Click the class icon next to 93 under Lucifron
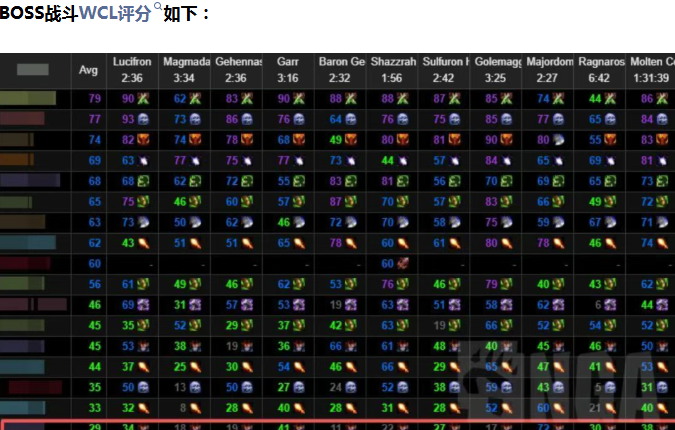675x430 pixels. point(143,119)
